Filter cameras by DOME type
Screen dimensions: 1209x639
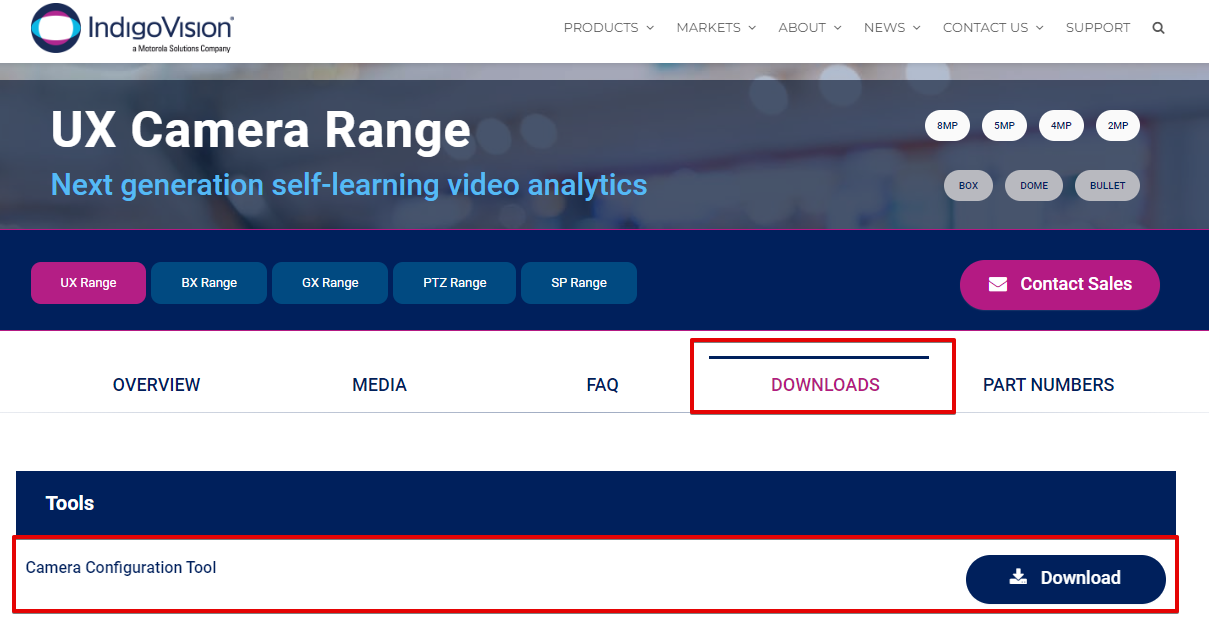coord(1033,185)
